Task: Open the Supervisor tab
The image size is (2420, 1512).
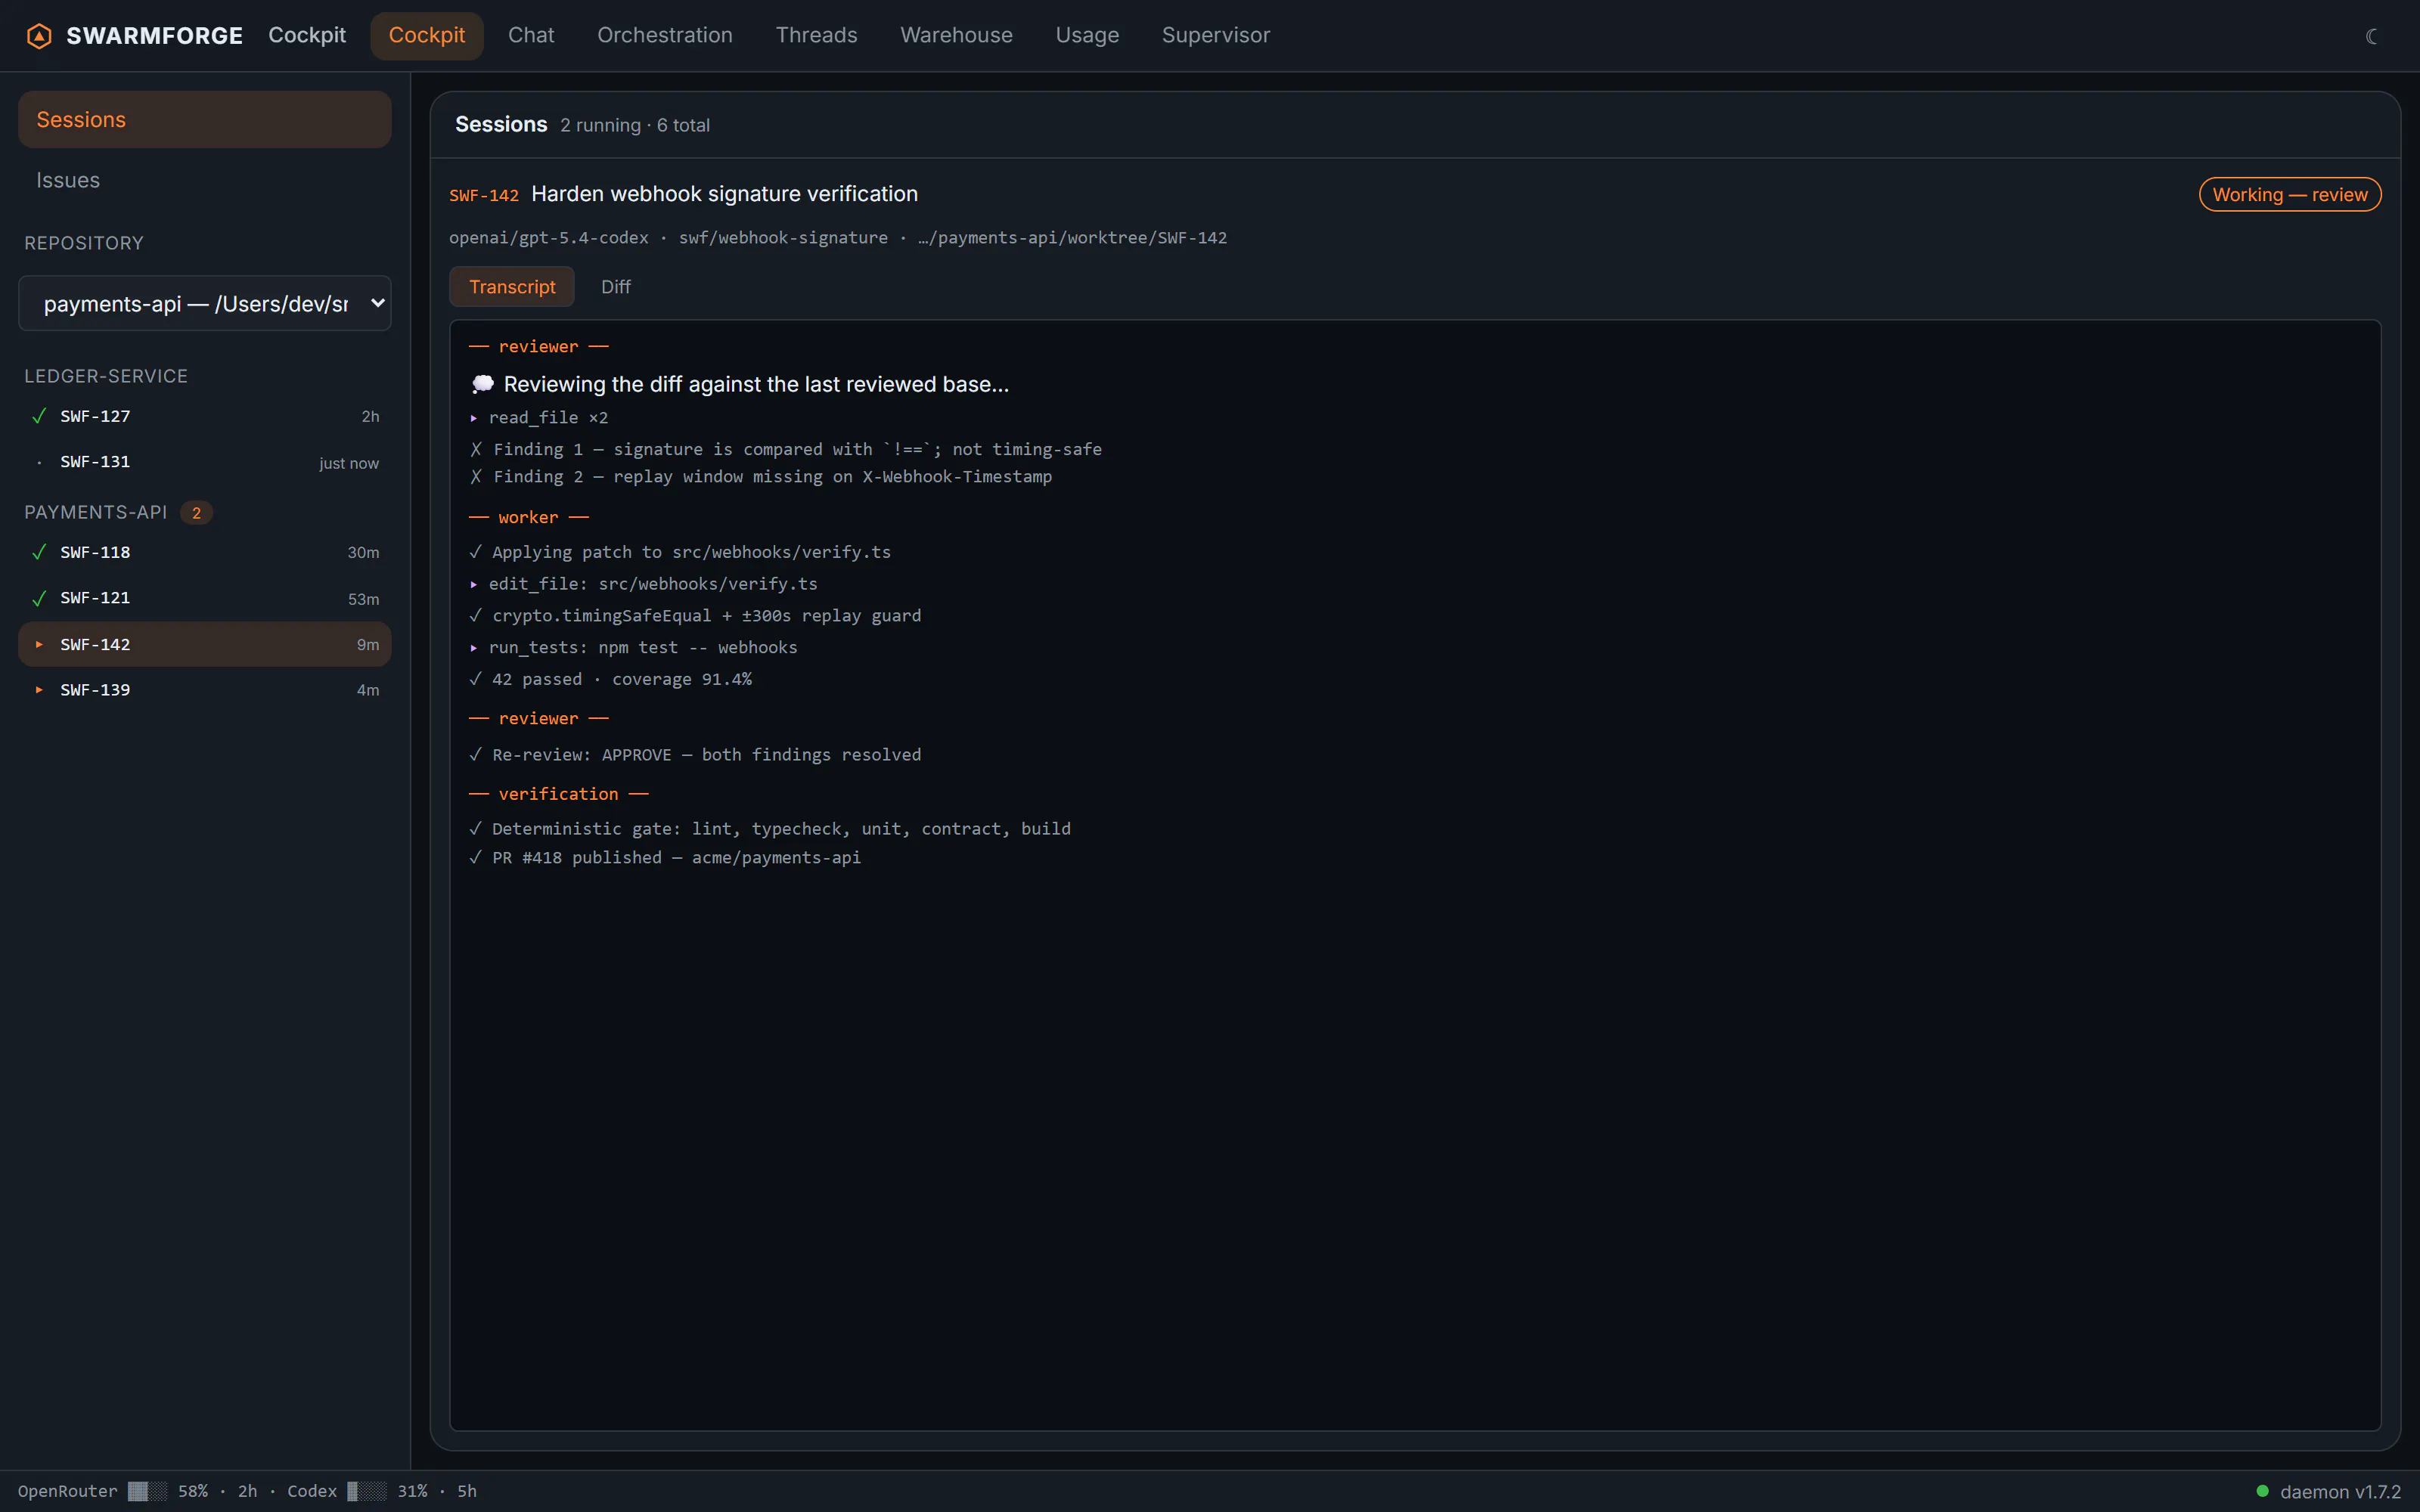Action: point(1215,35)
